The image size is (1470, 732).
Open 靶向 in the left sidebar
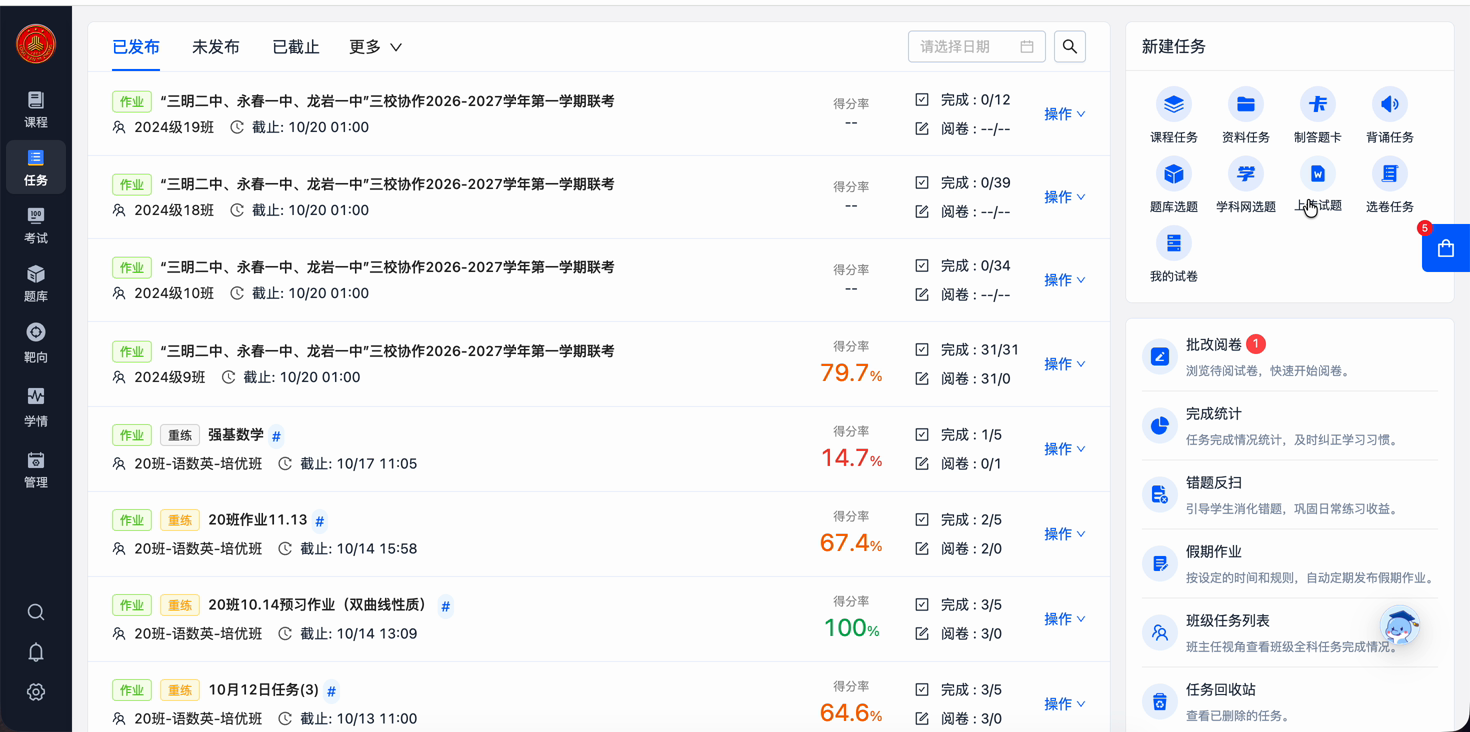(x=36, y=343)
